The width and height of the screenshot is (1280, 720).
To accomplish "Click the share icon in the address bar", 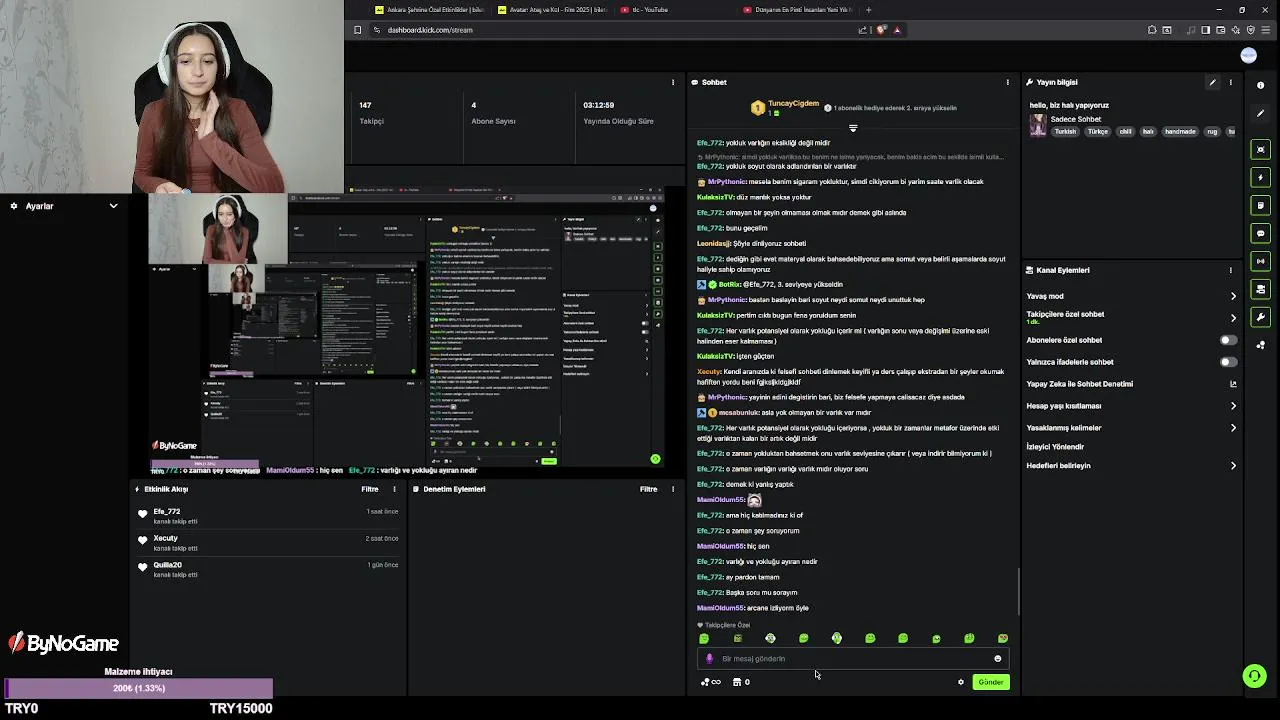I will point(862,30).
